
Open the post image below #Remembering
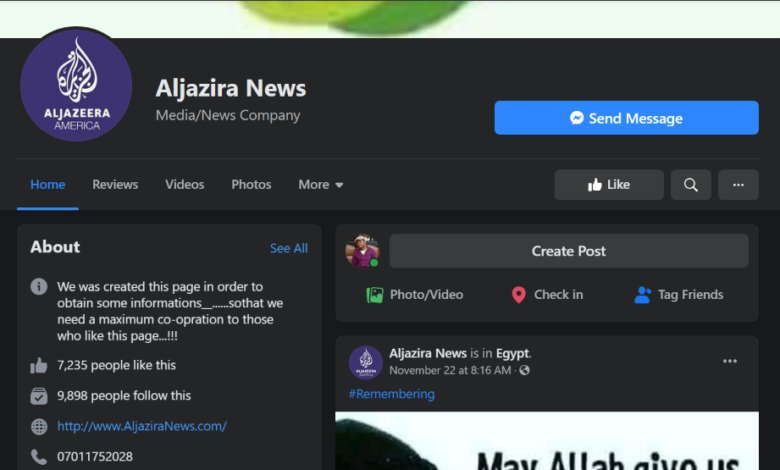click(x=547, y=441)
